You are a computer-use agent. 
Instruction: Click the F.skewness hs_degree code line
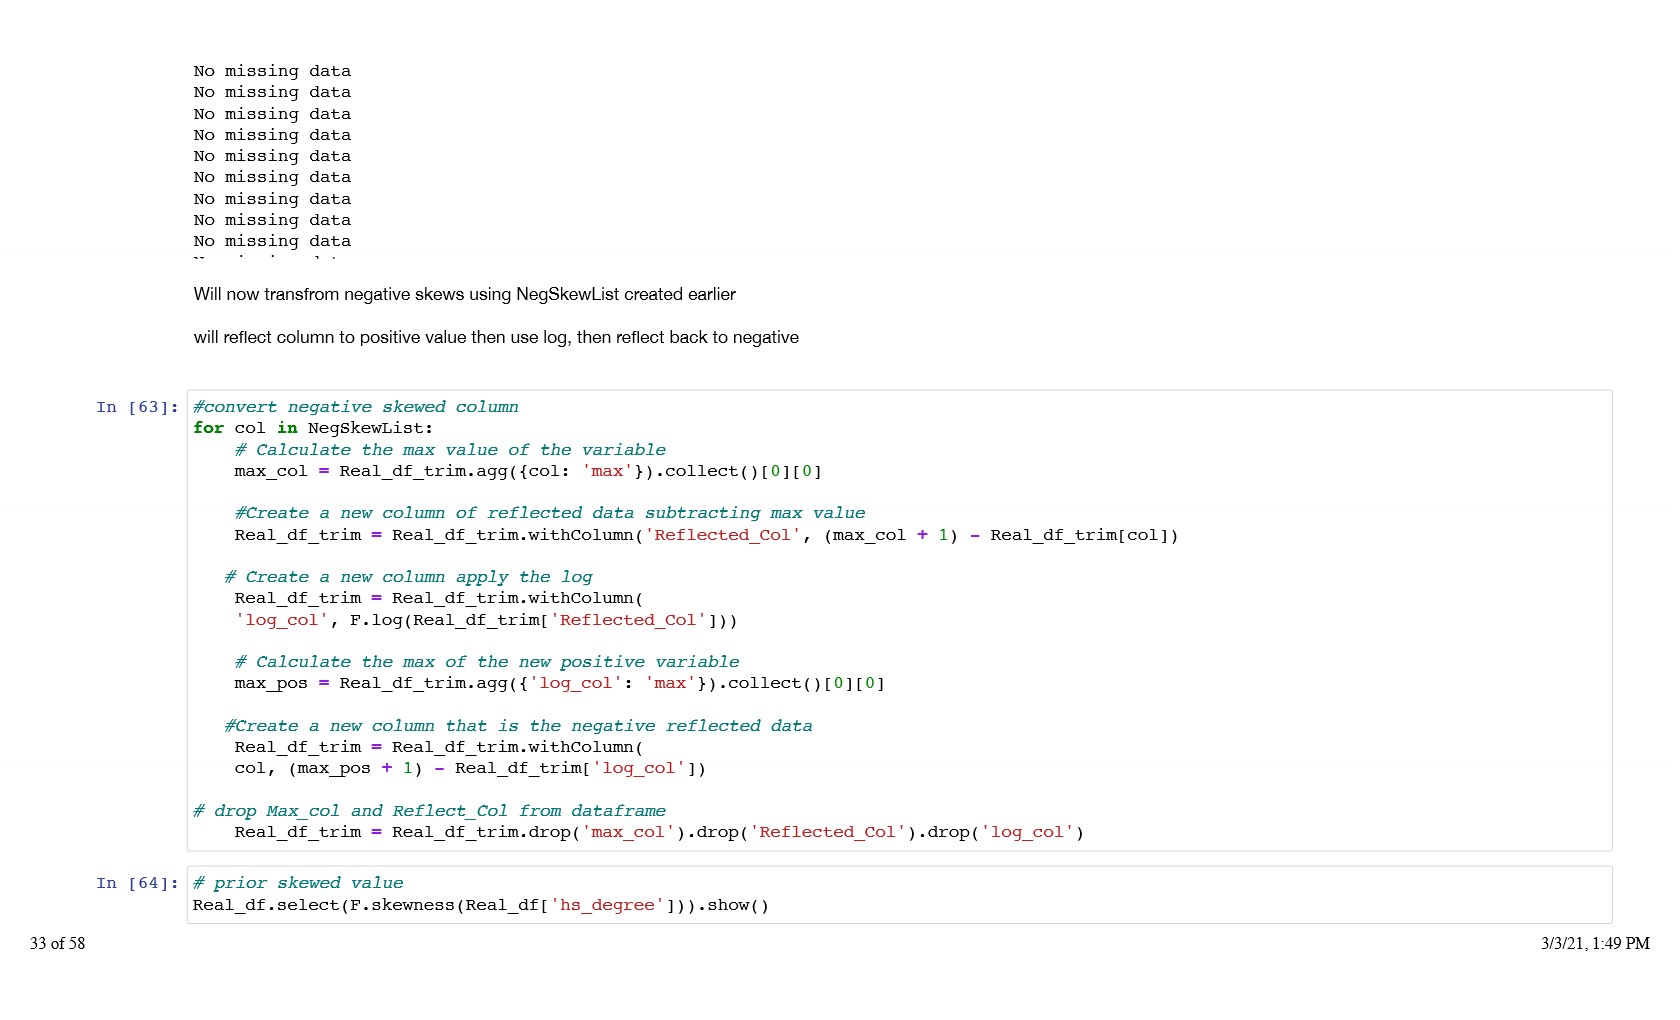coord(480,905)
